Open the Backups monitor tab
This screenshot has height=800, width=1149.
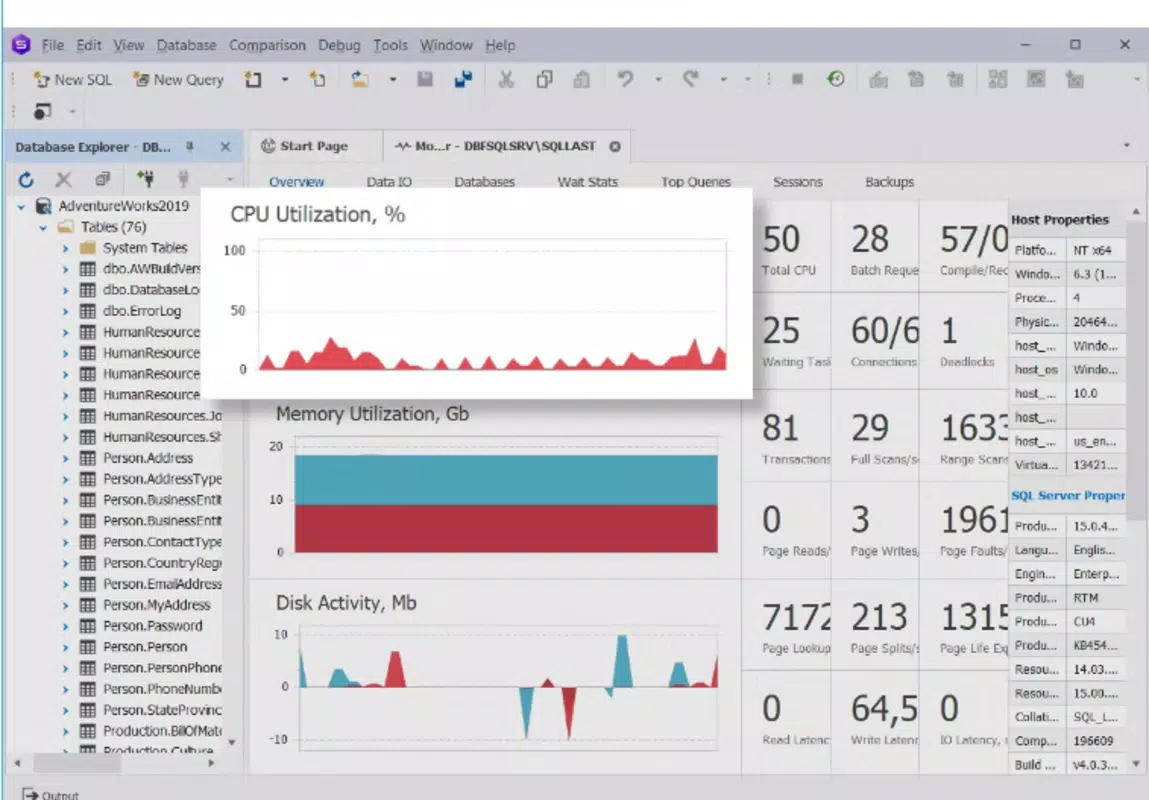(x=890, y=182)
